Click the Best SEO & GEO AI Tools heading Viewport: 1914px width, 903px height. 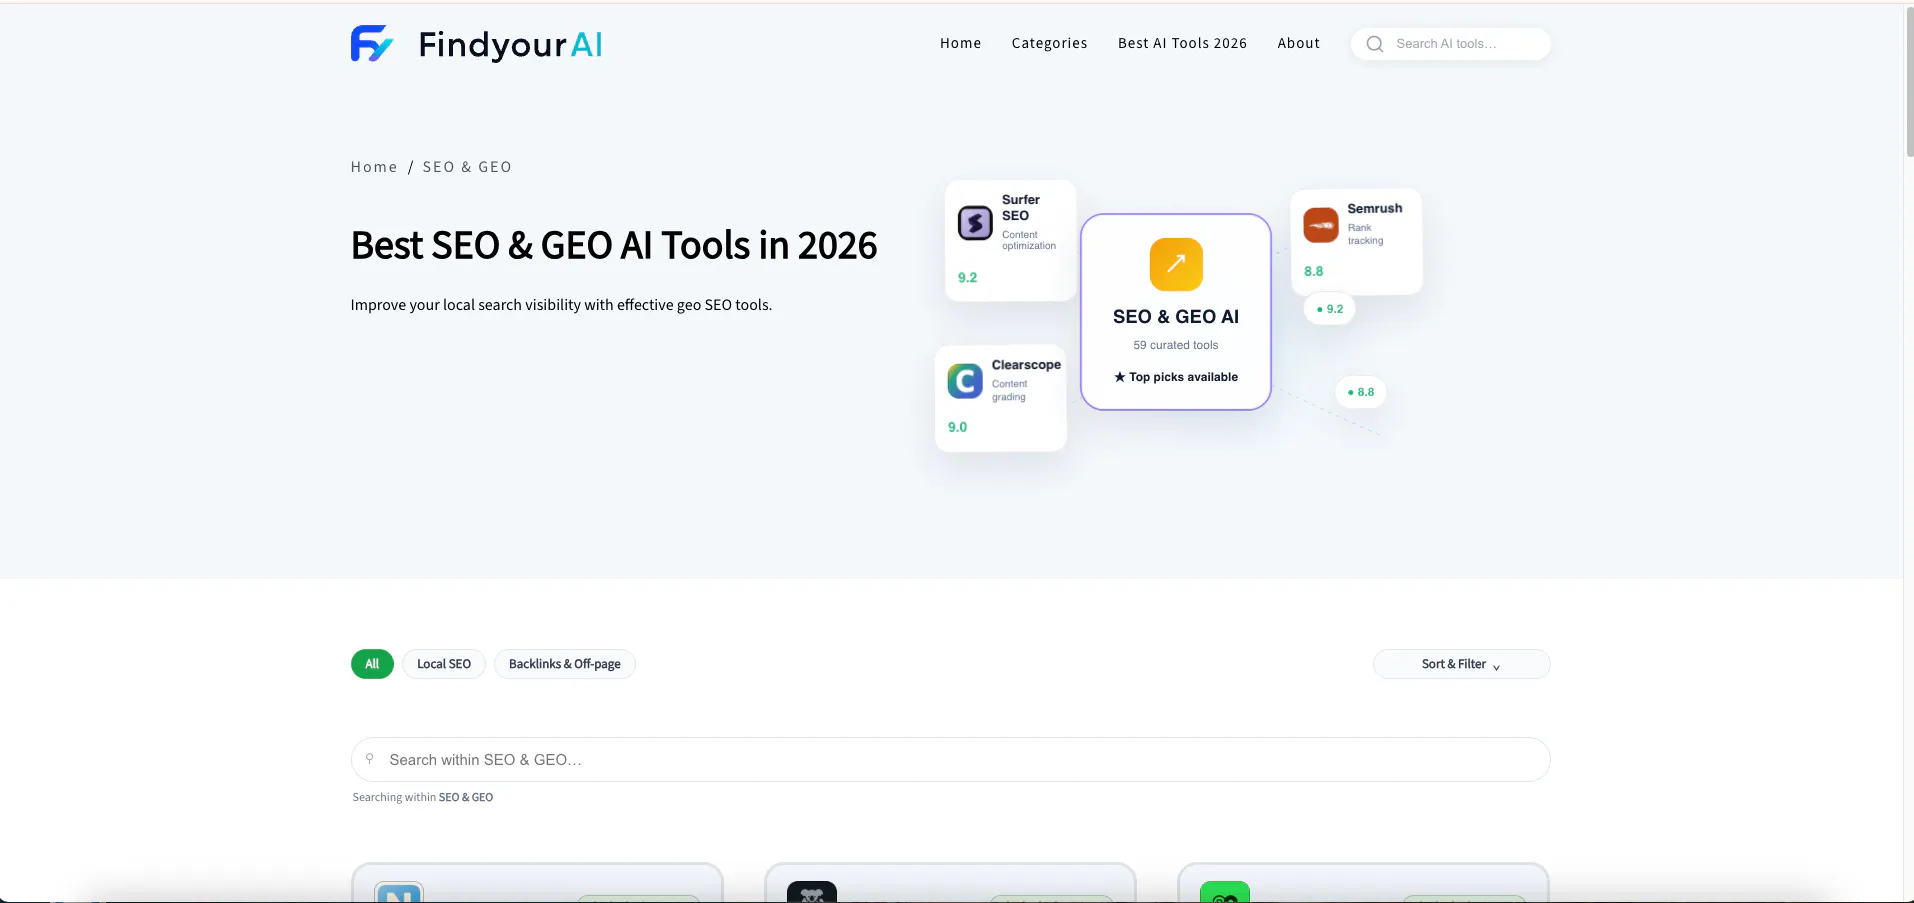pos(614,246)
